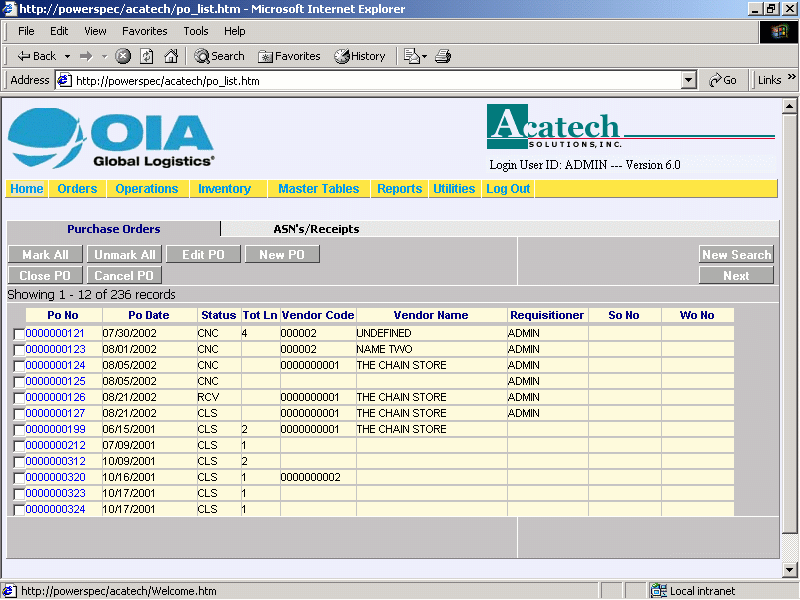The image size is (800, 600).
Task: Open the Search toolbar button
Action: 219,56
